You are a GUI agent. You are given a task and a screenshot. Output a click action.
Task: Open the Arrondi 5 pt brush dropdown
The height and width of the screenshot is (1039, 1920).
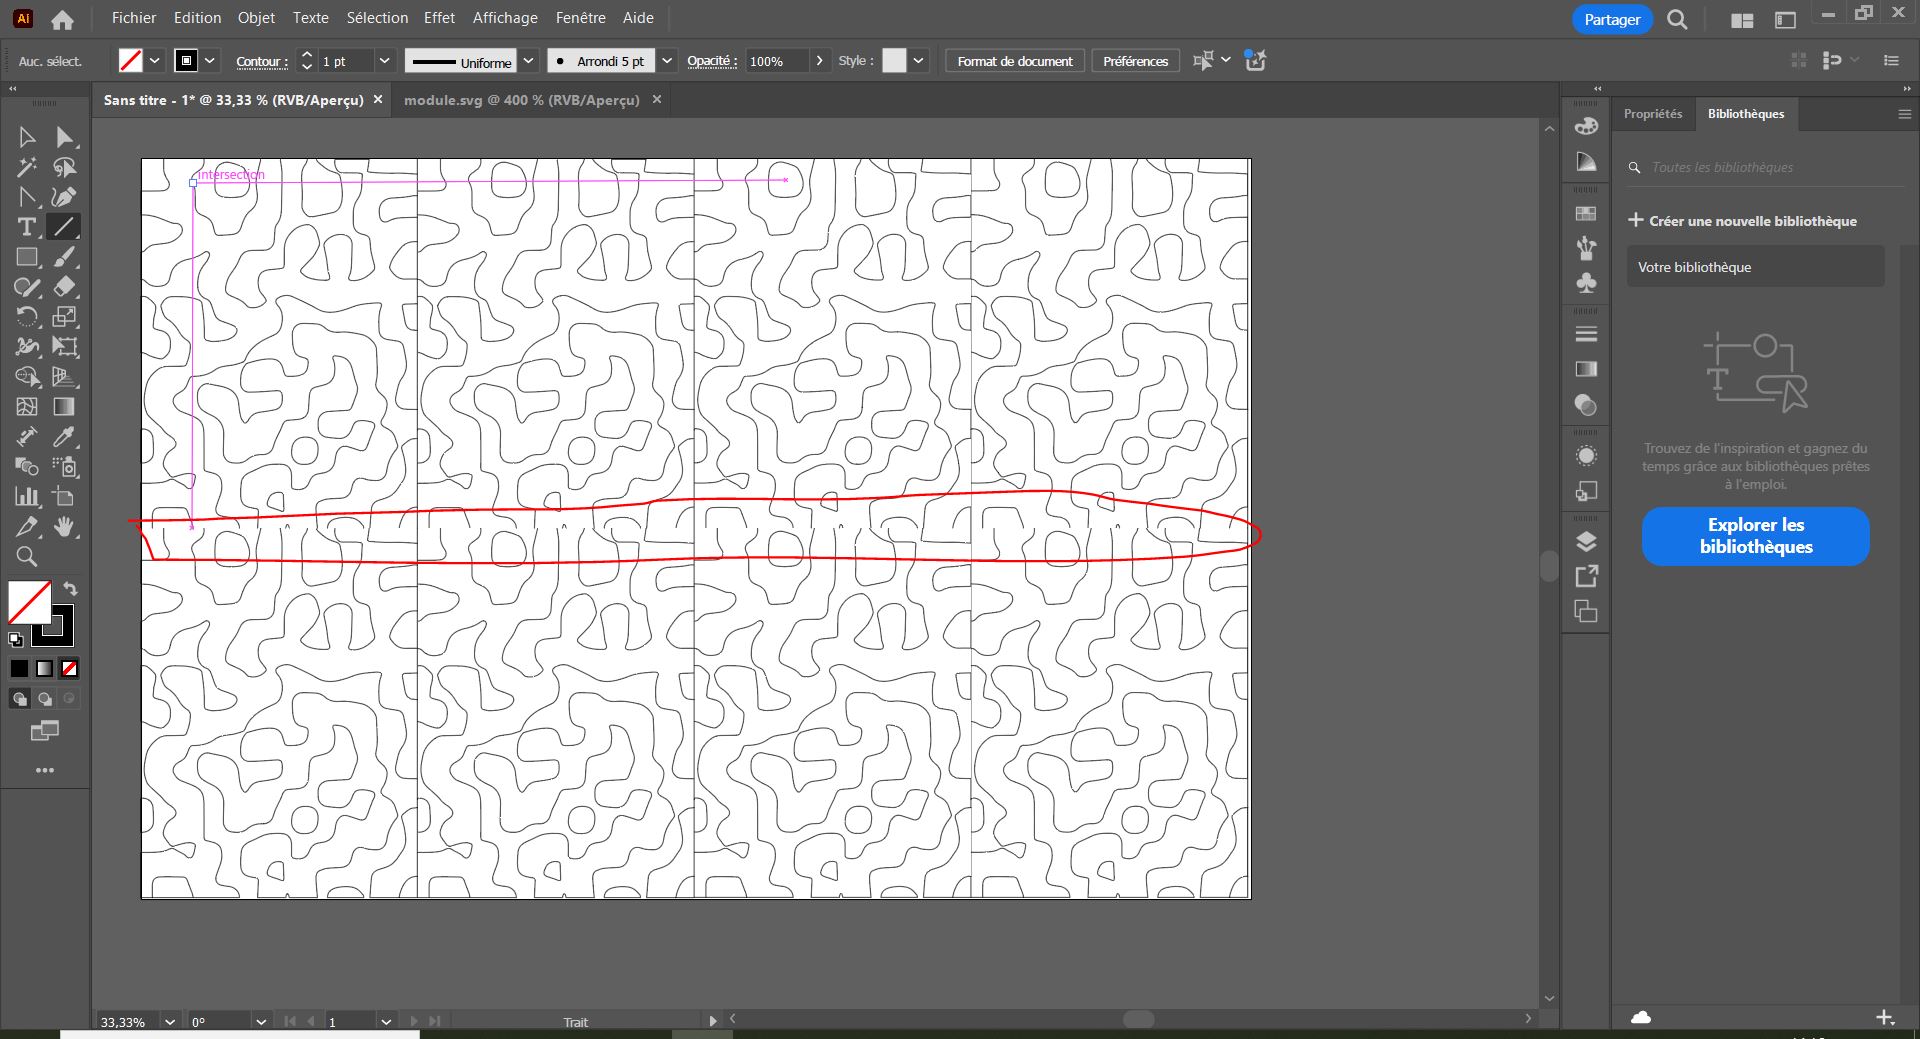click(667, 61)
